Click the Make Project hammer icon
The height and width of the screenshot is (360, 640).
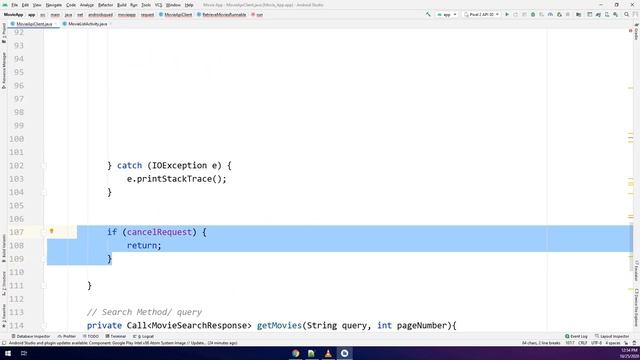coord(428,14)
